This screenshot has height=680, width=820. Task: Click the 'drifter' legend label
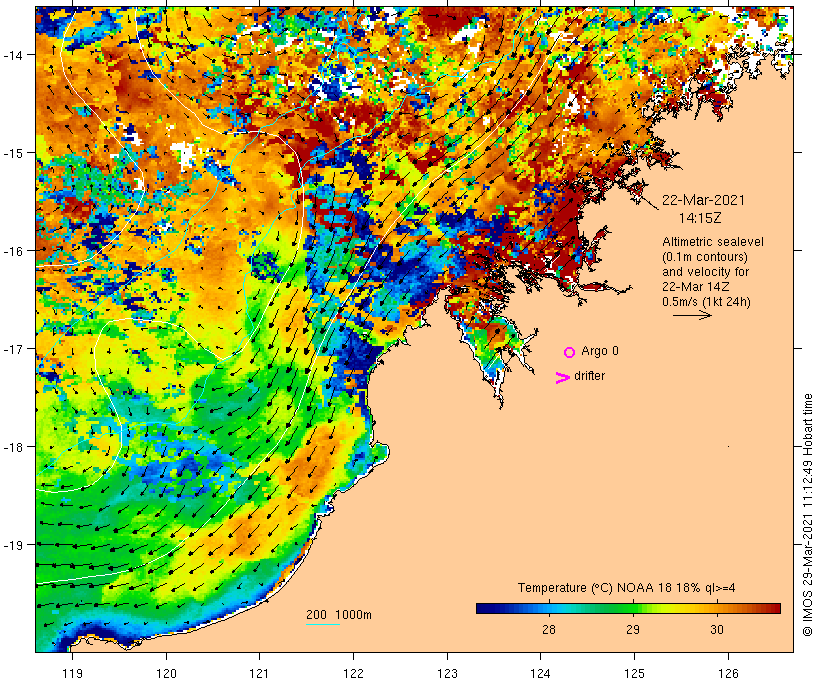pyautogui.click(x=589, y=376)
